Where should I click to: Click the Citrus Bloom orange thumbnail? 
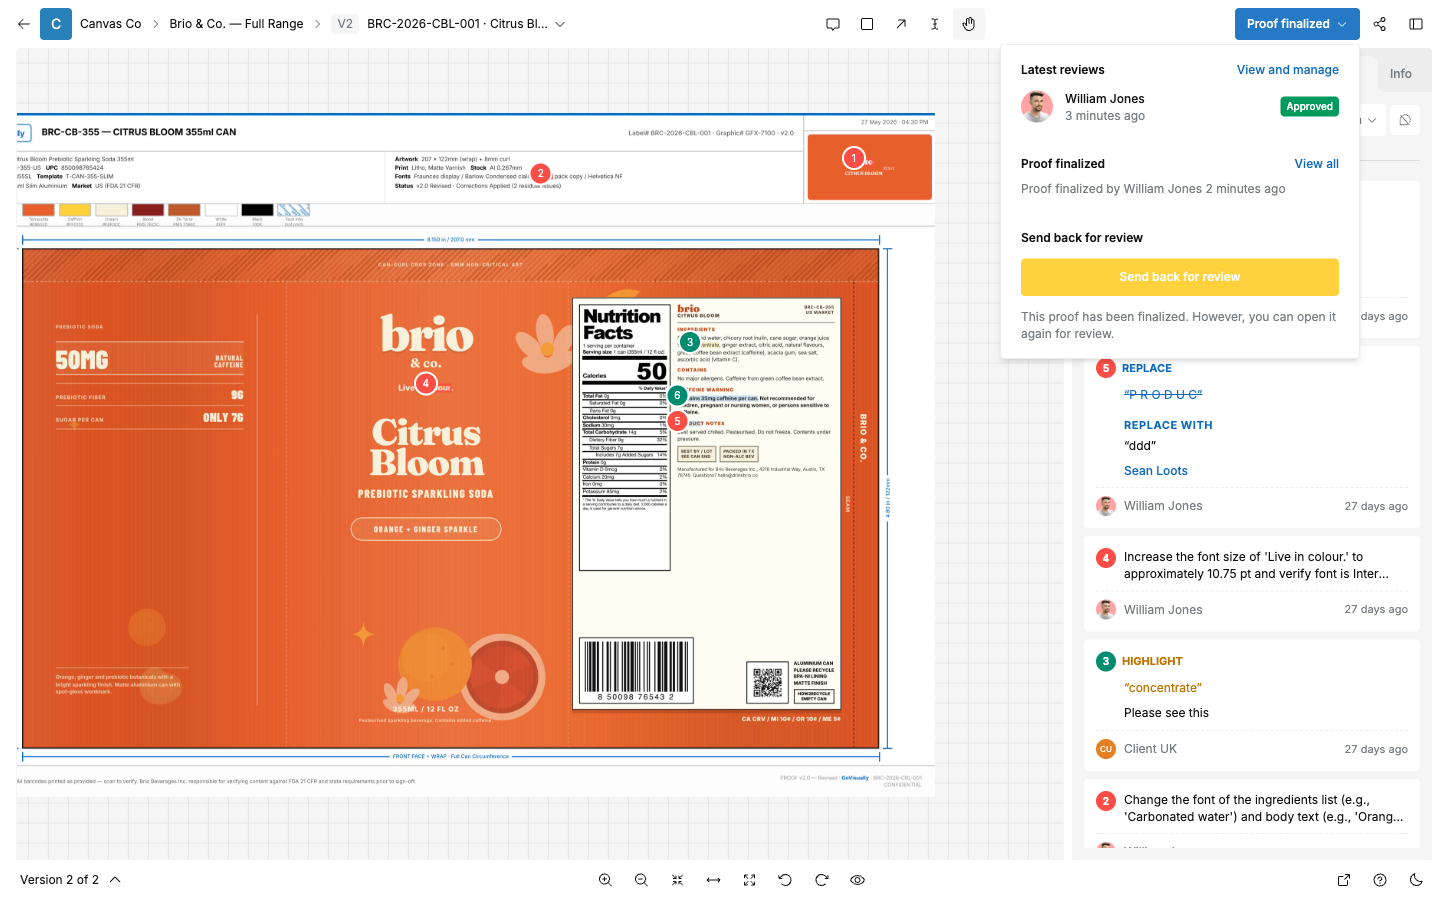pyautogui.click(x=870, y=167)
